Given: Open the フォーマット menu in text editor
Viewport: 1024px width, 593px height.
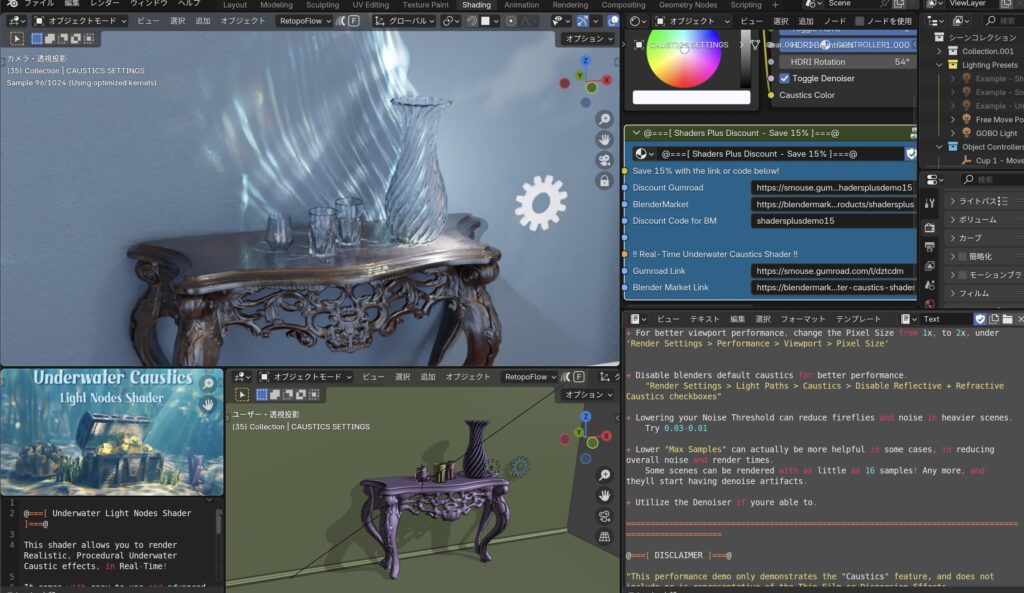Looking at the screenshot, I should (803, 319).
